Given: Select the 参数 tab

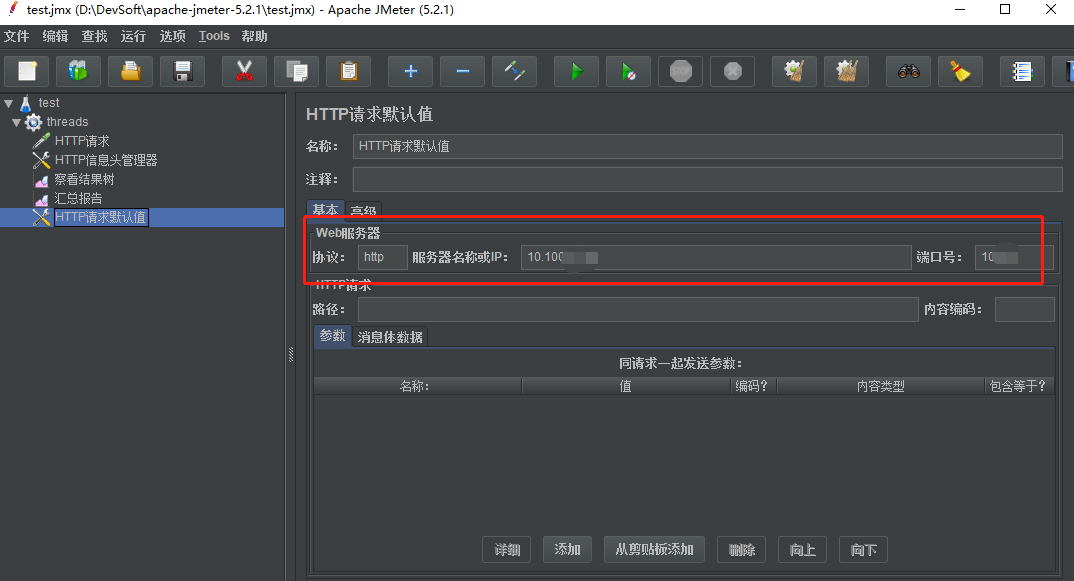Looking at the screenshot, I should (x=332, y=336).
